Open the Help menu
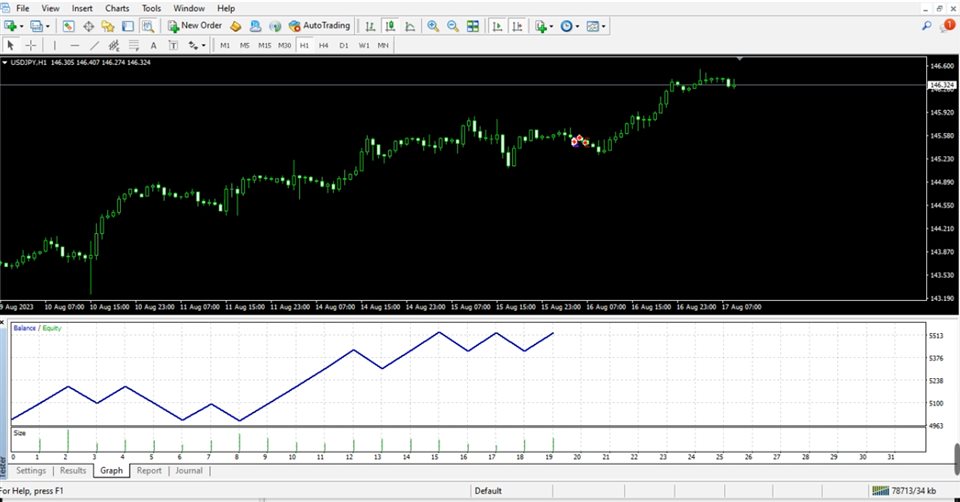960x502 pixels. pyautogui.click(x=226, y=9)
